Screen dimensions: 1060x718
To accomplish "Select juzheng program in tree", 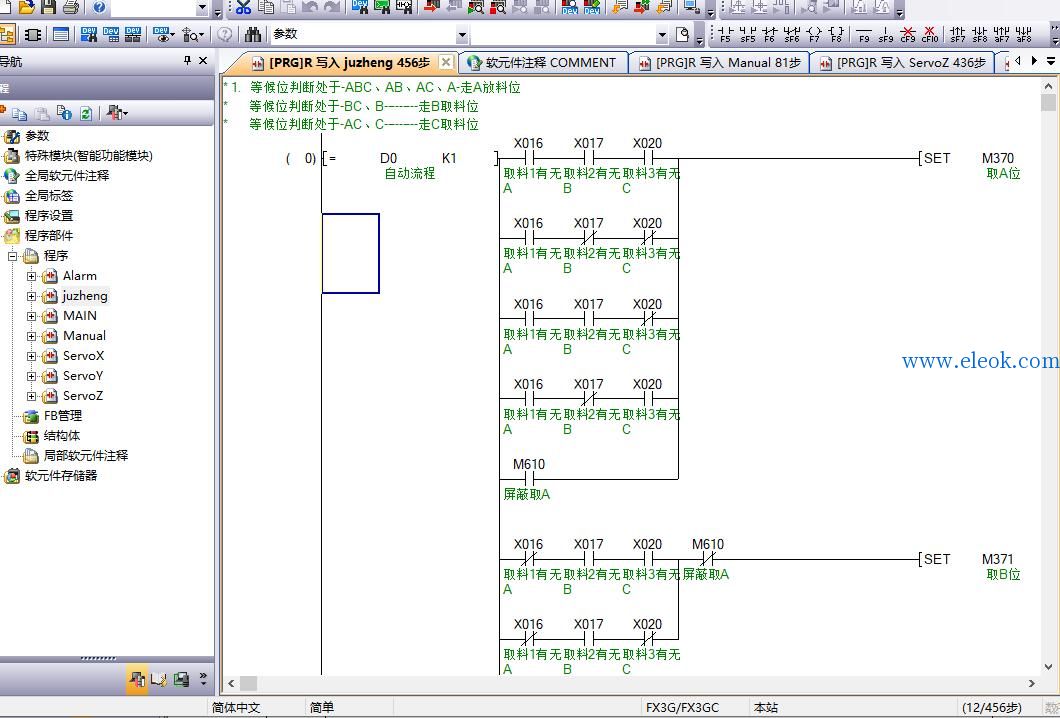I will click(x=85, y=295).
